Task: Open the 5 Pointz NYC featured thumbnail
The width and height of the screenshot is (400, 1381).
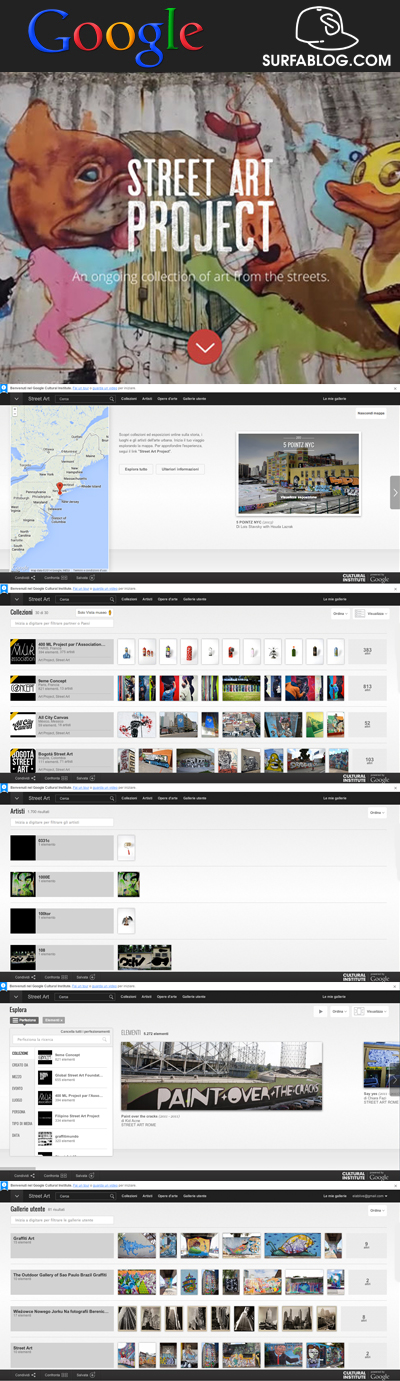Action: [298, 474]
